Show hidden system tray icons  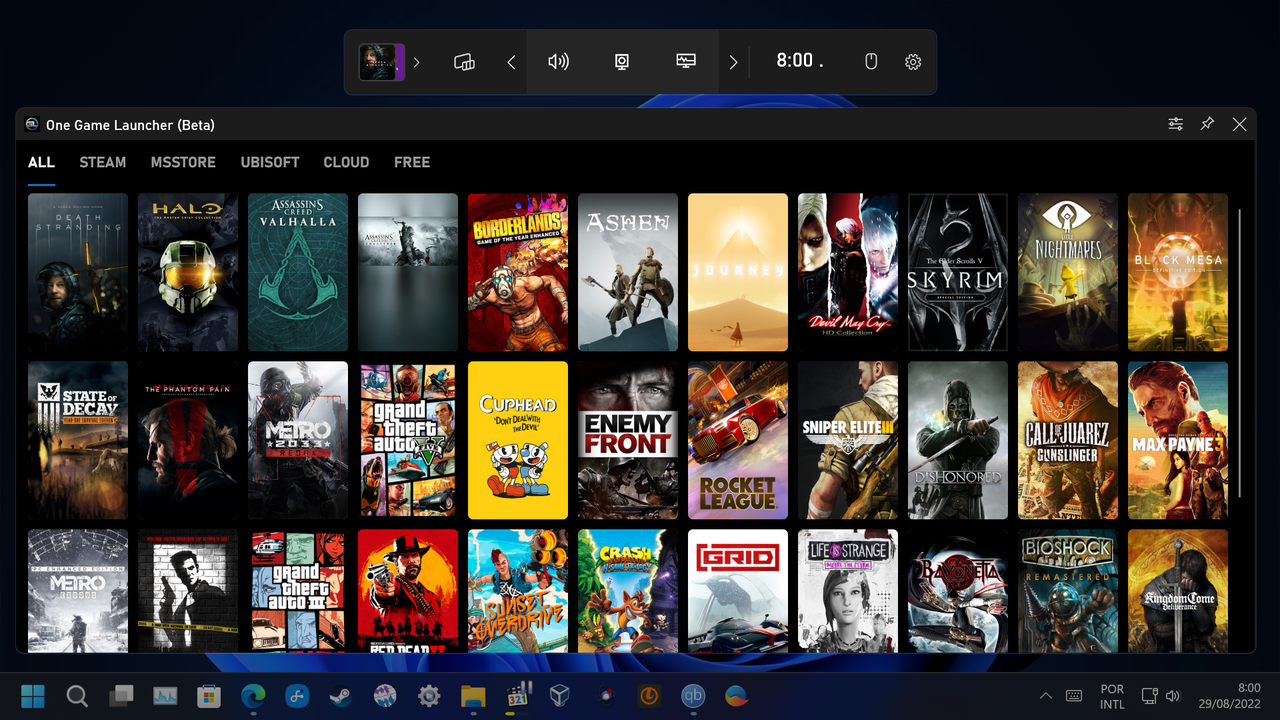1046,696
